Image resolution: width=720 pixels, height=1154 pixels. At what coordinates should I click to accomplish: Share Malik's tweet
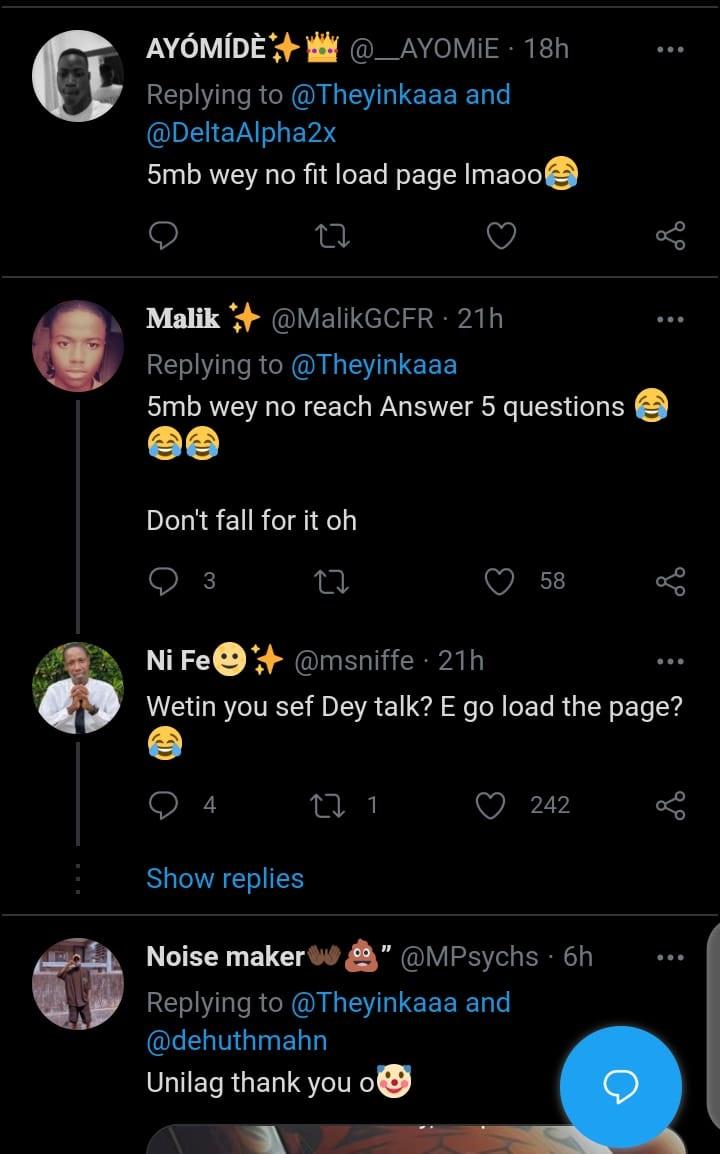(670, 581)
